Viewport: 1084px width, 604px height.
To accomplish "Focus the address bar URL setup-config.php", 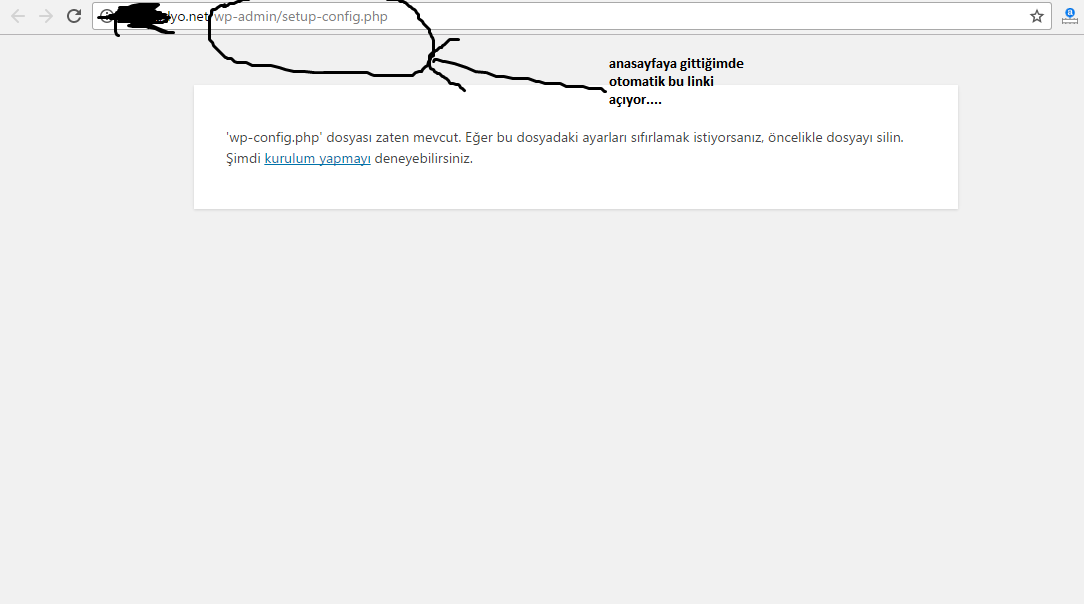I will pyautogui.click(x=572, y=16).
